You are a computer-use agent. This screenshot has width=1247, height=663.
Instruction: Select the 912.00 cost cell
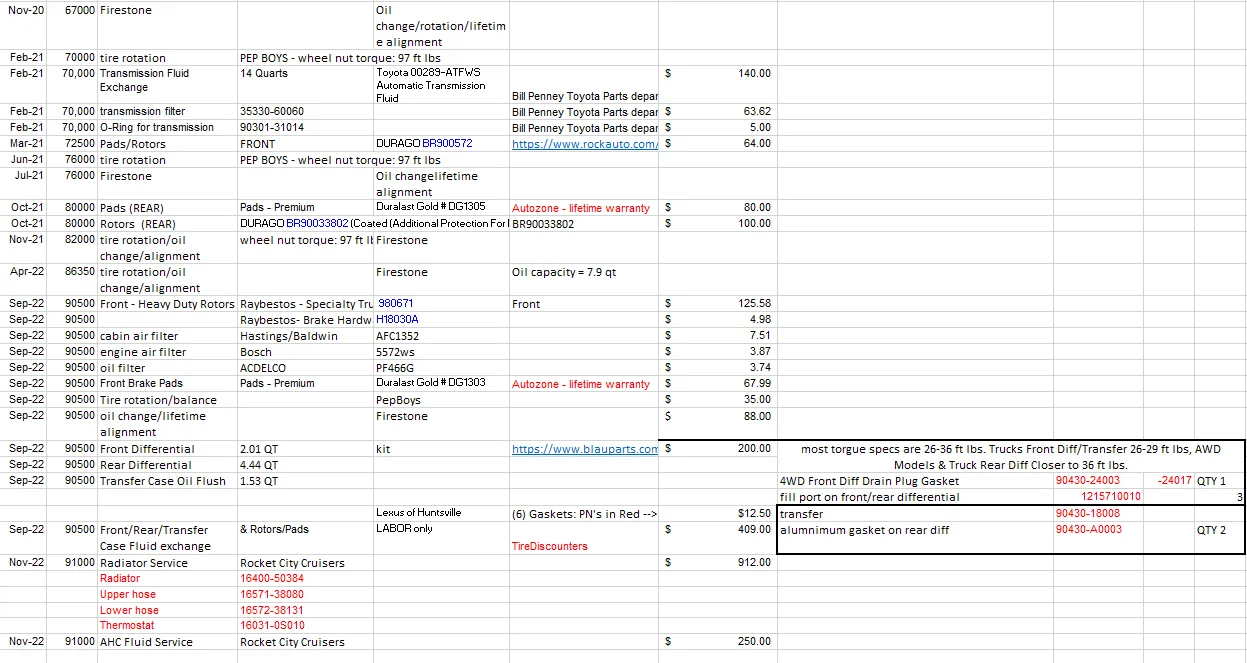point(717,562)
